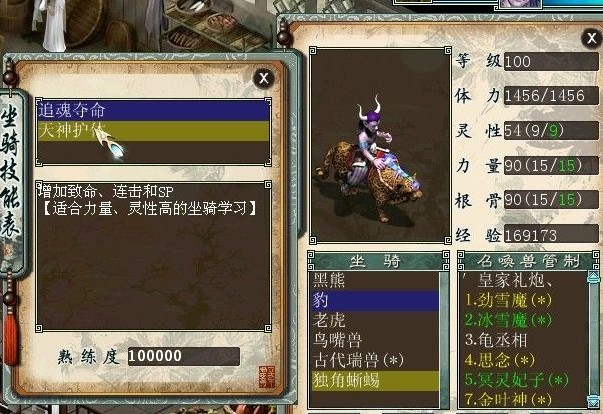This screenshot has height=414, width=603.
Task: Choose 黑熊 in the mount list
Action: [375, 280]
